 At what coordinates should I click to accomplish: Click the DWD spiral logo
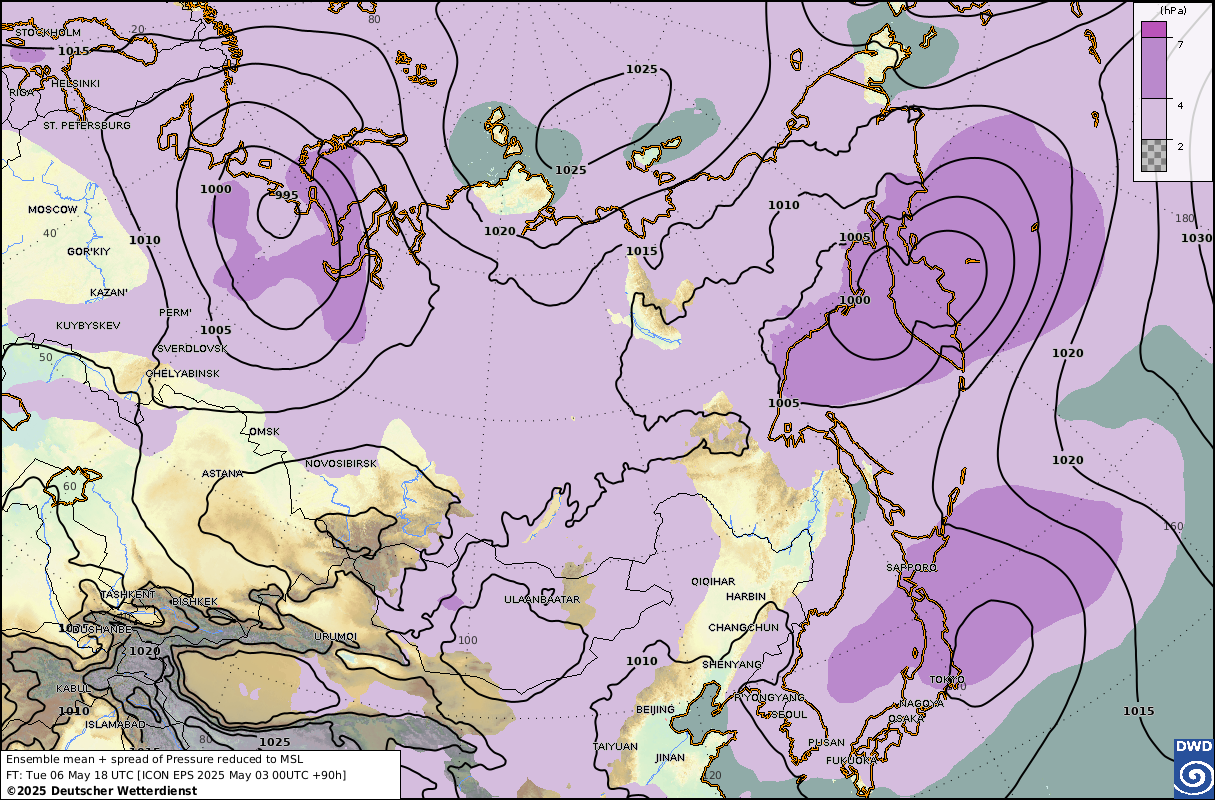(1193, 769)
